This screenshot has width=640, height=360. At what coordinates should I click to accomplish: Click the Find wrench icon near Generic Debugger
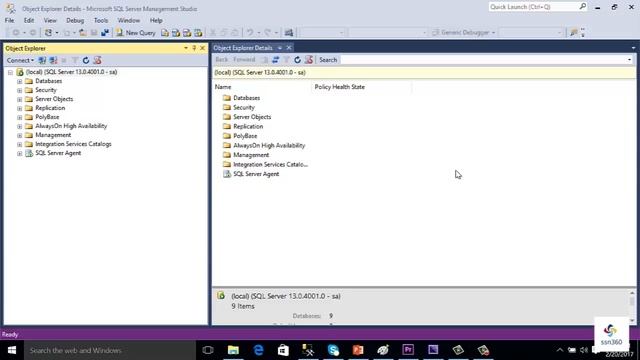pyautogui.click(x=573, y=33)
